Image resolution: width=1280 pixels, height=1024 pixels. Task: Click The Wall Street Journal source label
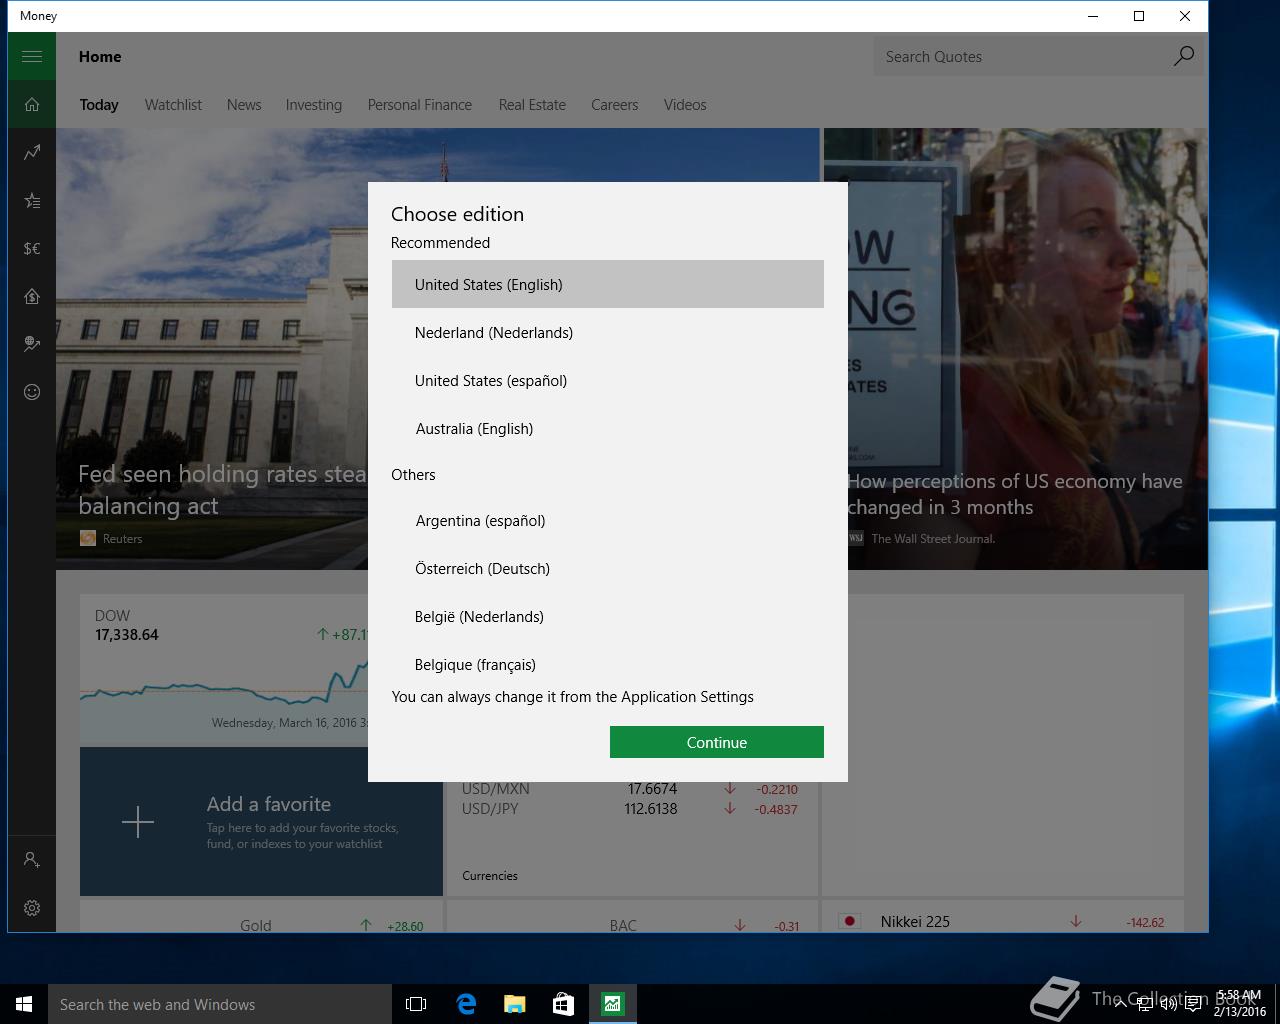click(933, 539)
